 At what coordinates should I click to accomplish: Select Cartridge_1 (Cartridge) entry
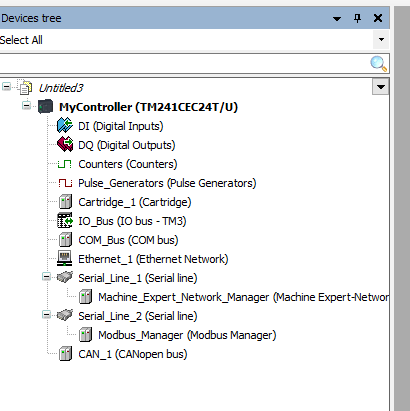pyautogui.click(x=135, y=202)
